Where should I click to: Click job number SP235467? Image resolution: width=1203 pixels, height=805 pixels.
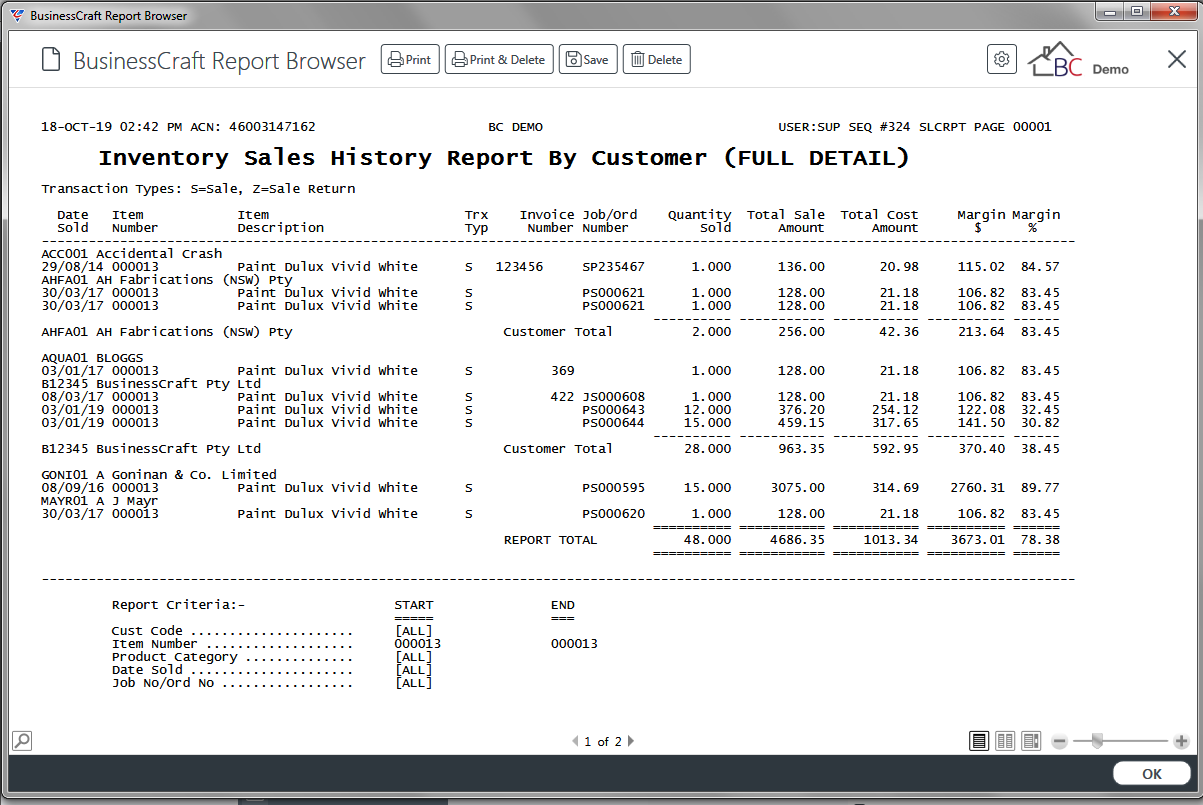[x=613, y=267]
